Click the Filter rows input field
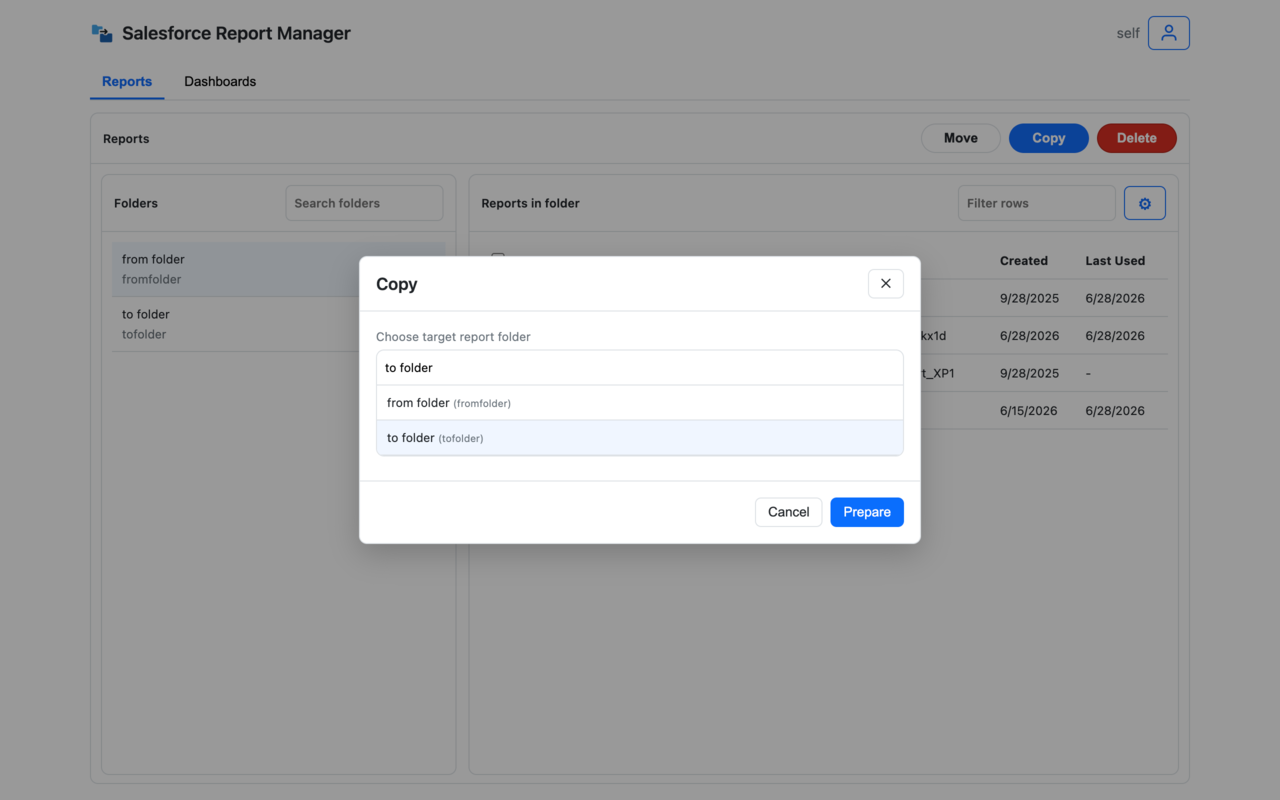 pos(1036,203)
